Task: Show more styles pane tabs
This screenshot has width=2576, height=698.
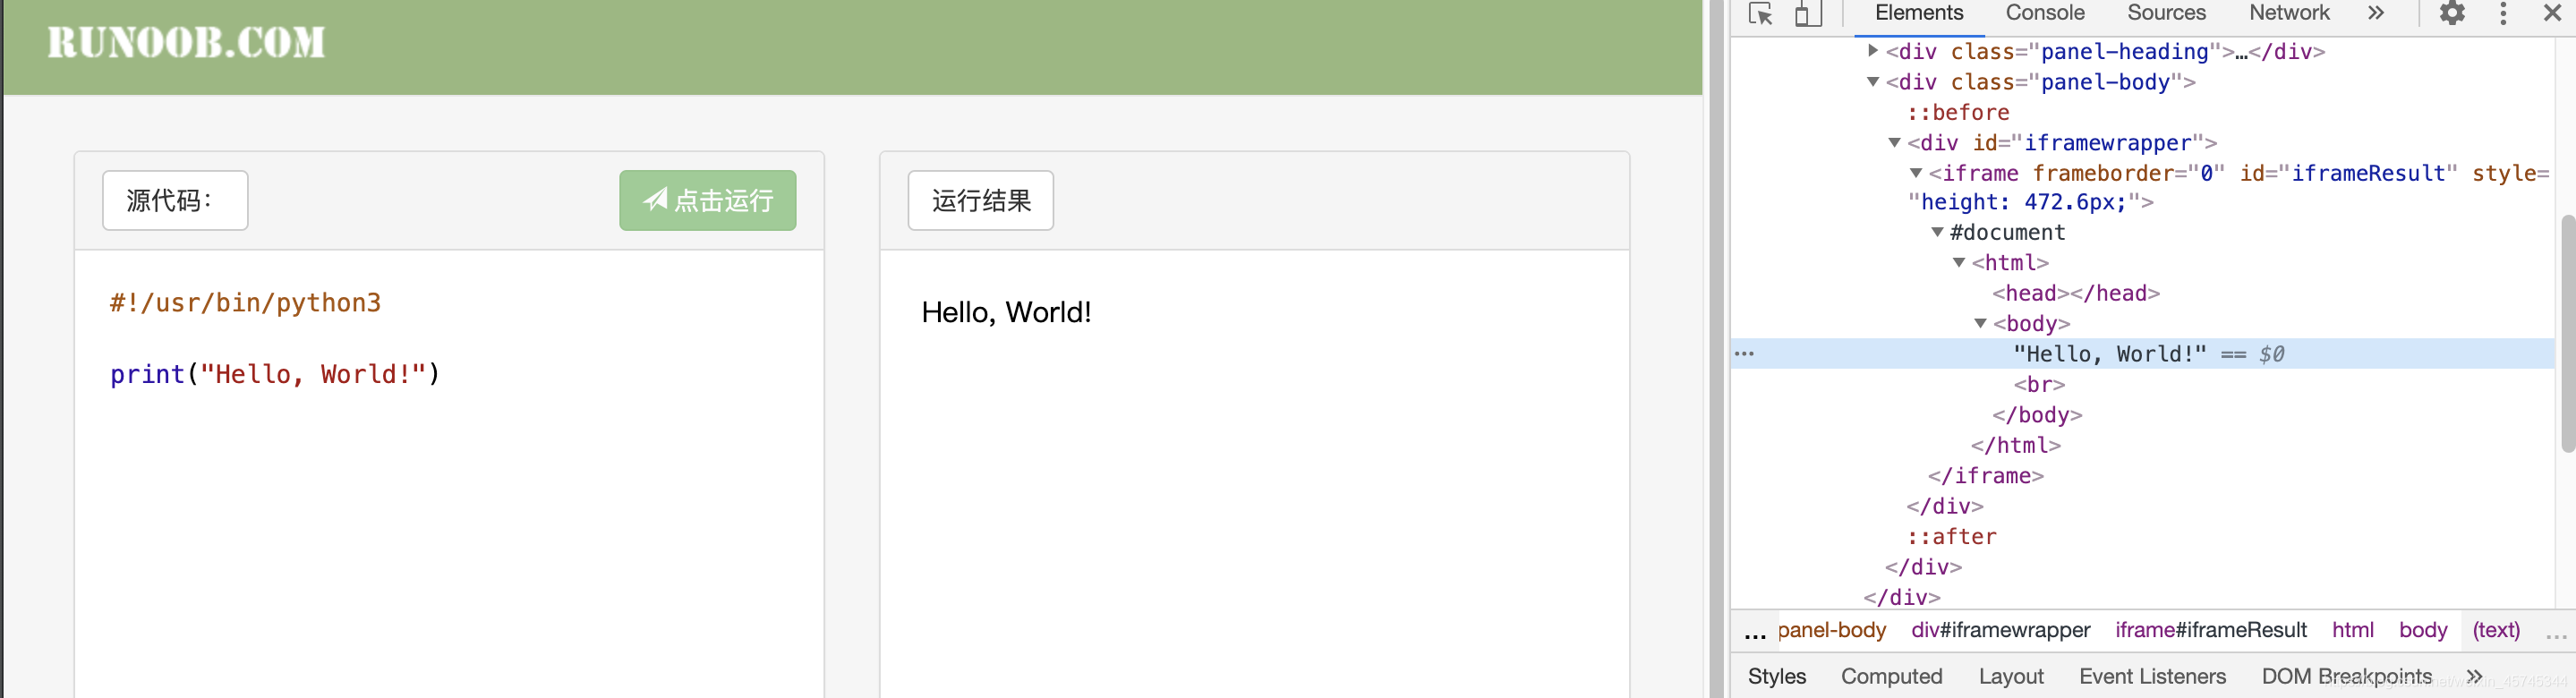Action: (x=2474, y=677)
